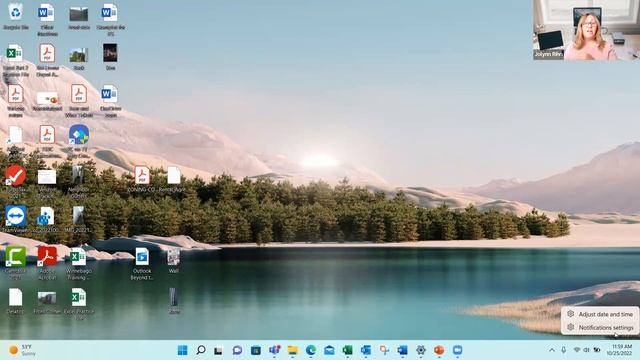Open File Explorer from the taskbar
Image resolution: width=640 pixels, height=360 pixels.
click(x=293, y=350)
